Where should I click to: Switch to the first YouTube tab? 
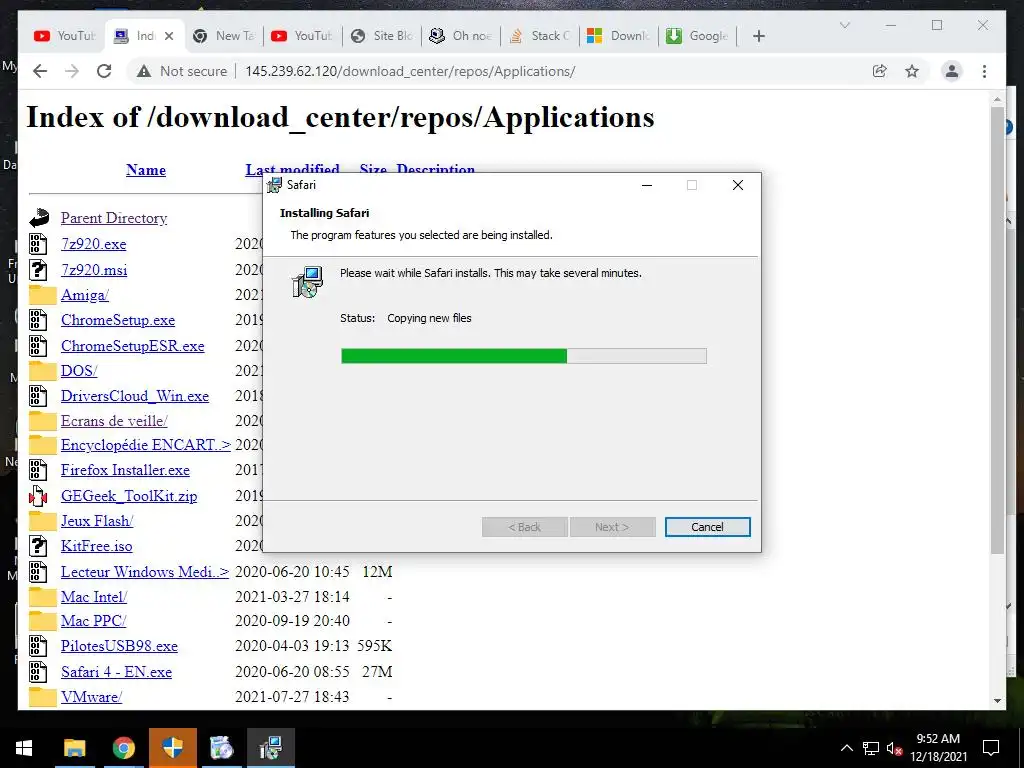[x=64, y=36]
